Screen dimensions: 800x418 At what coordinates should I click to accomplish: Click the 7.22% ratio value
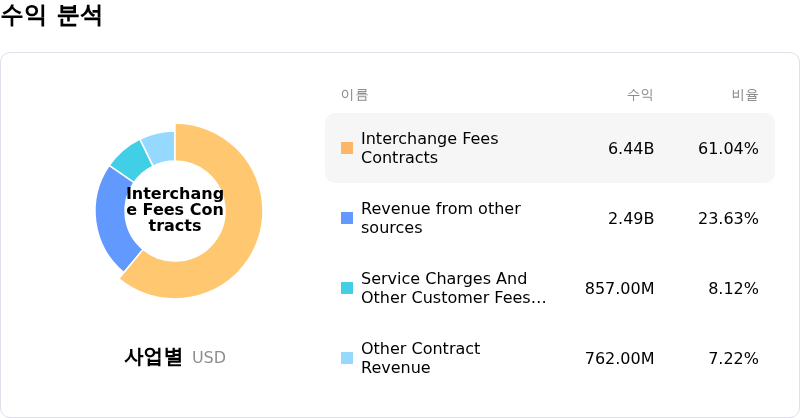click(733, 358)
